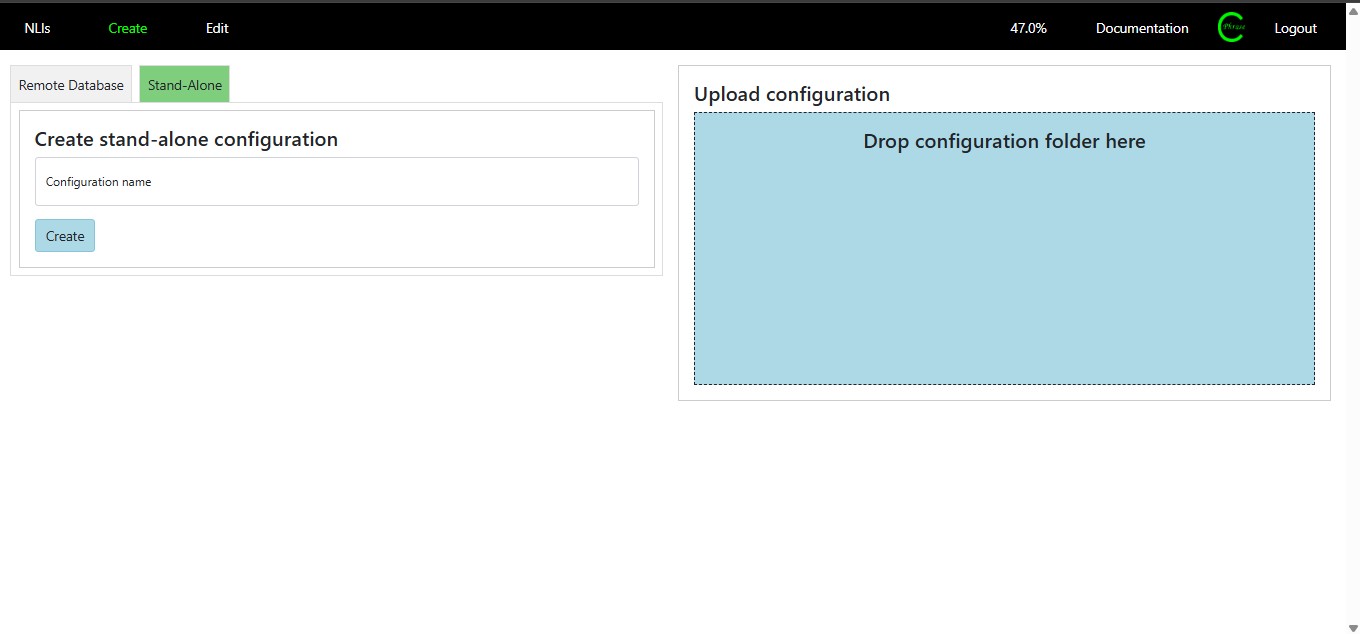The width and height of the screenshot is (1360, 634).
Task: Click the 'Create stand-alone configuration' heading
Action: tap(186, 140)
